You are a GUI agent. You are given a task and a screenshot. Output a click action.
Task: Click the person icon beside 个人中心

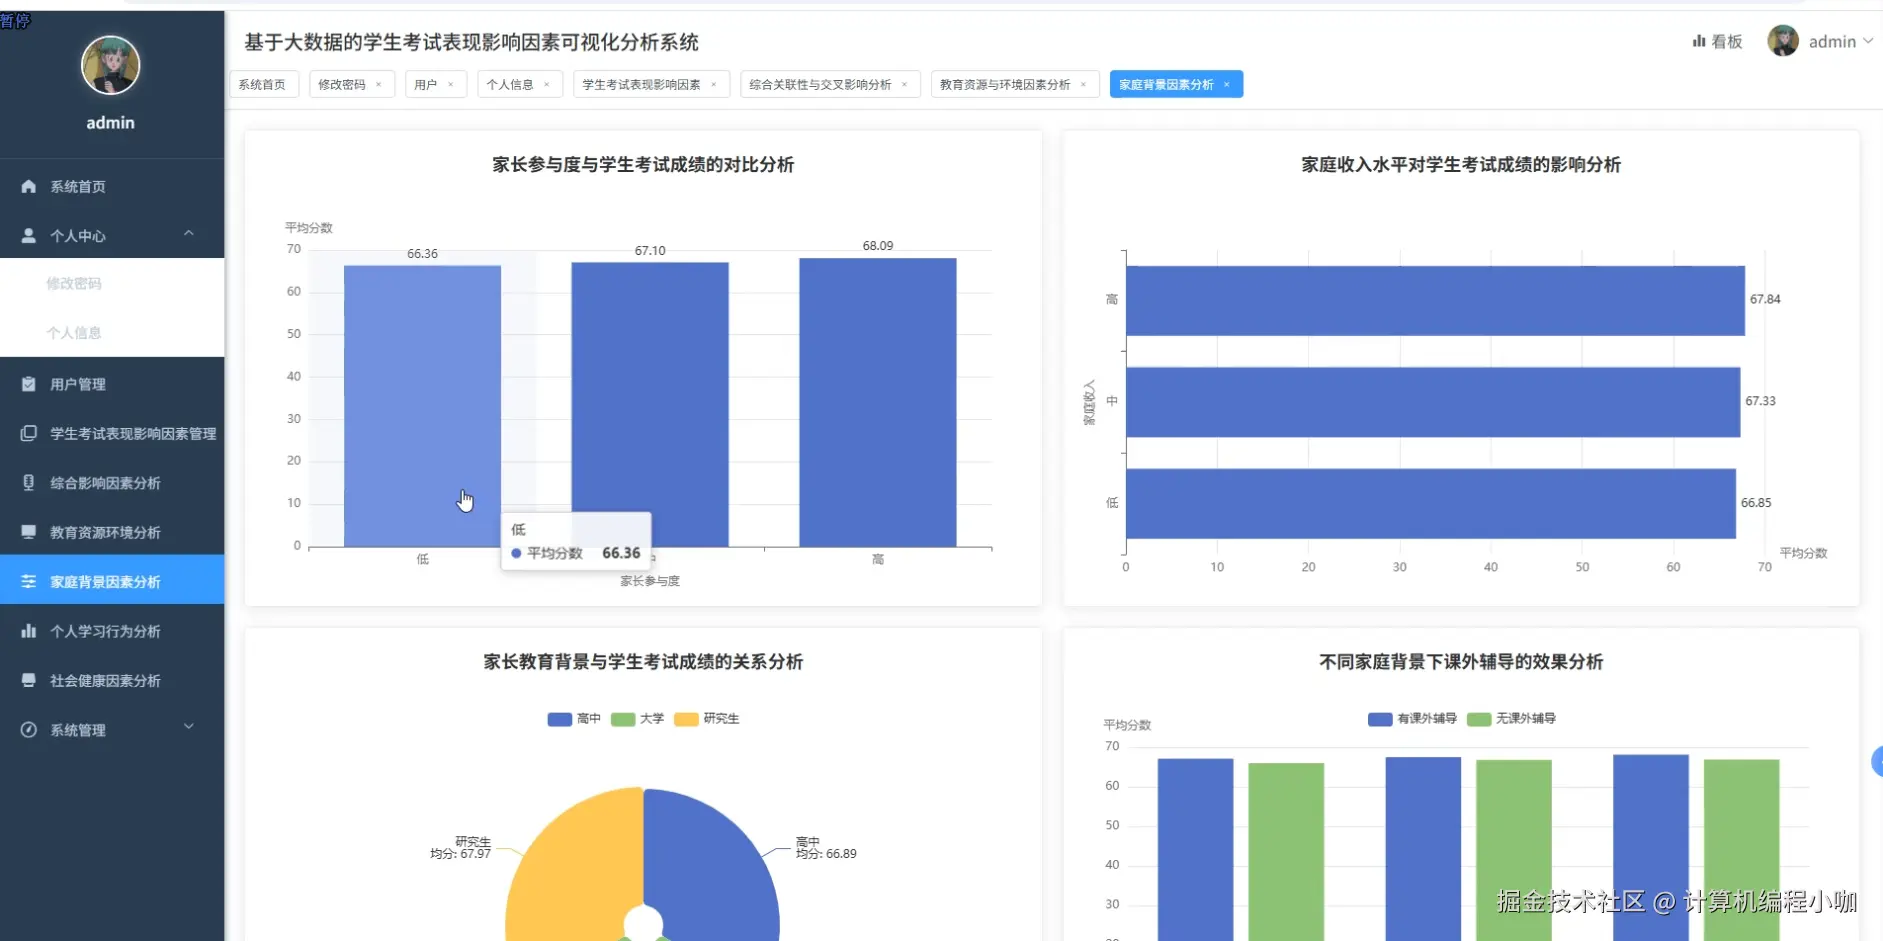[28, 236]
